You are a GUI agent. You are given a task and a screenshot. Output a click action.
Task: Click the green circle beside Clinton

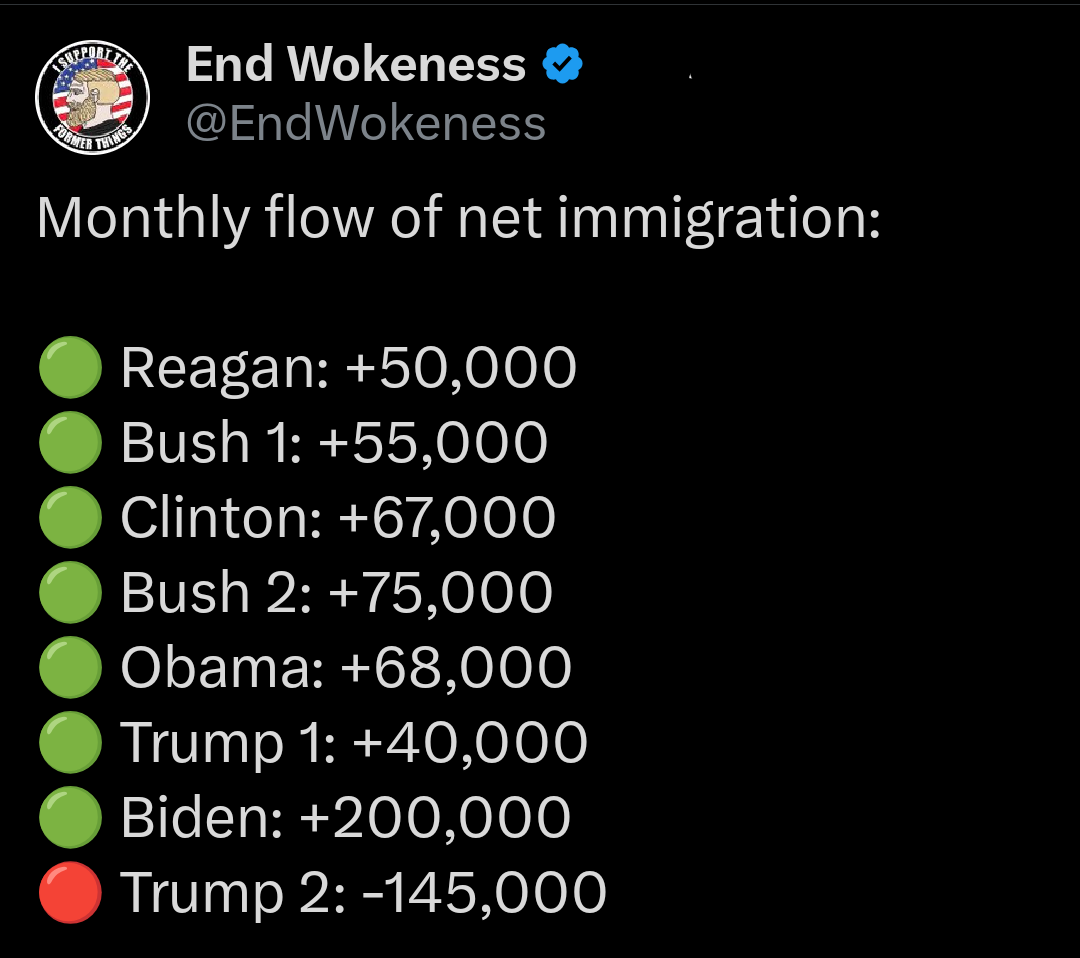70,518
